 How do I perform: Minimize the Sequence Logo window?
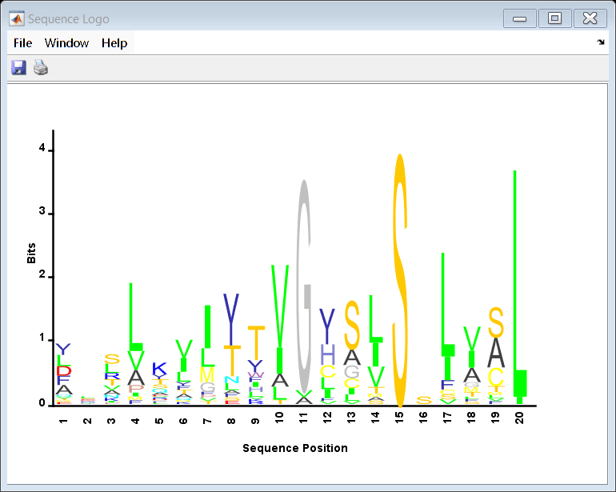coord(519,18)
